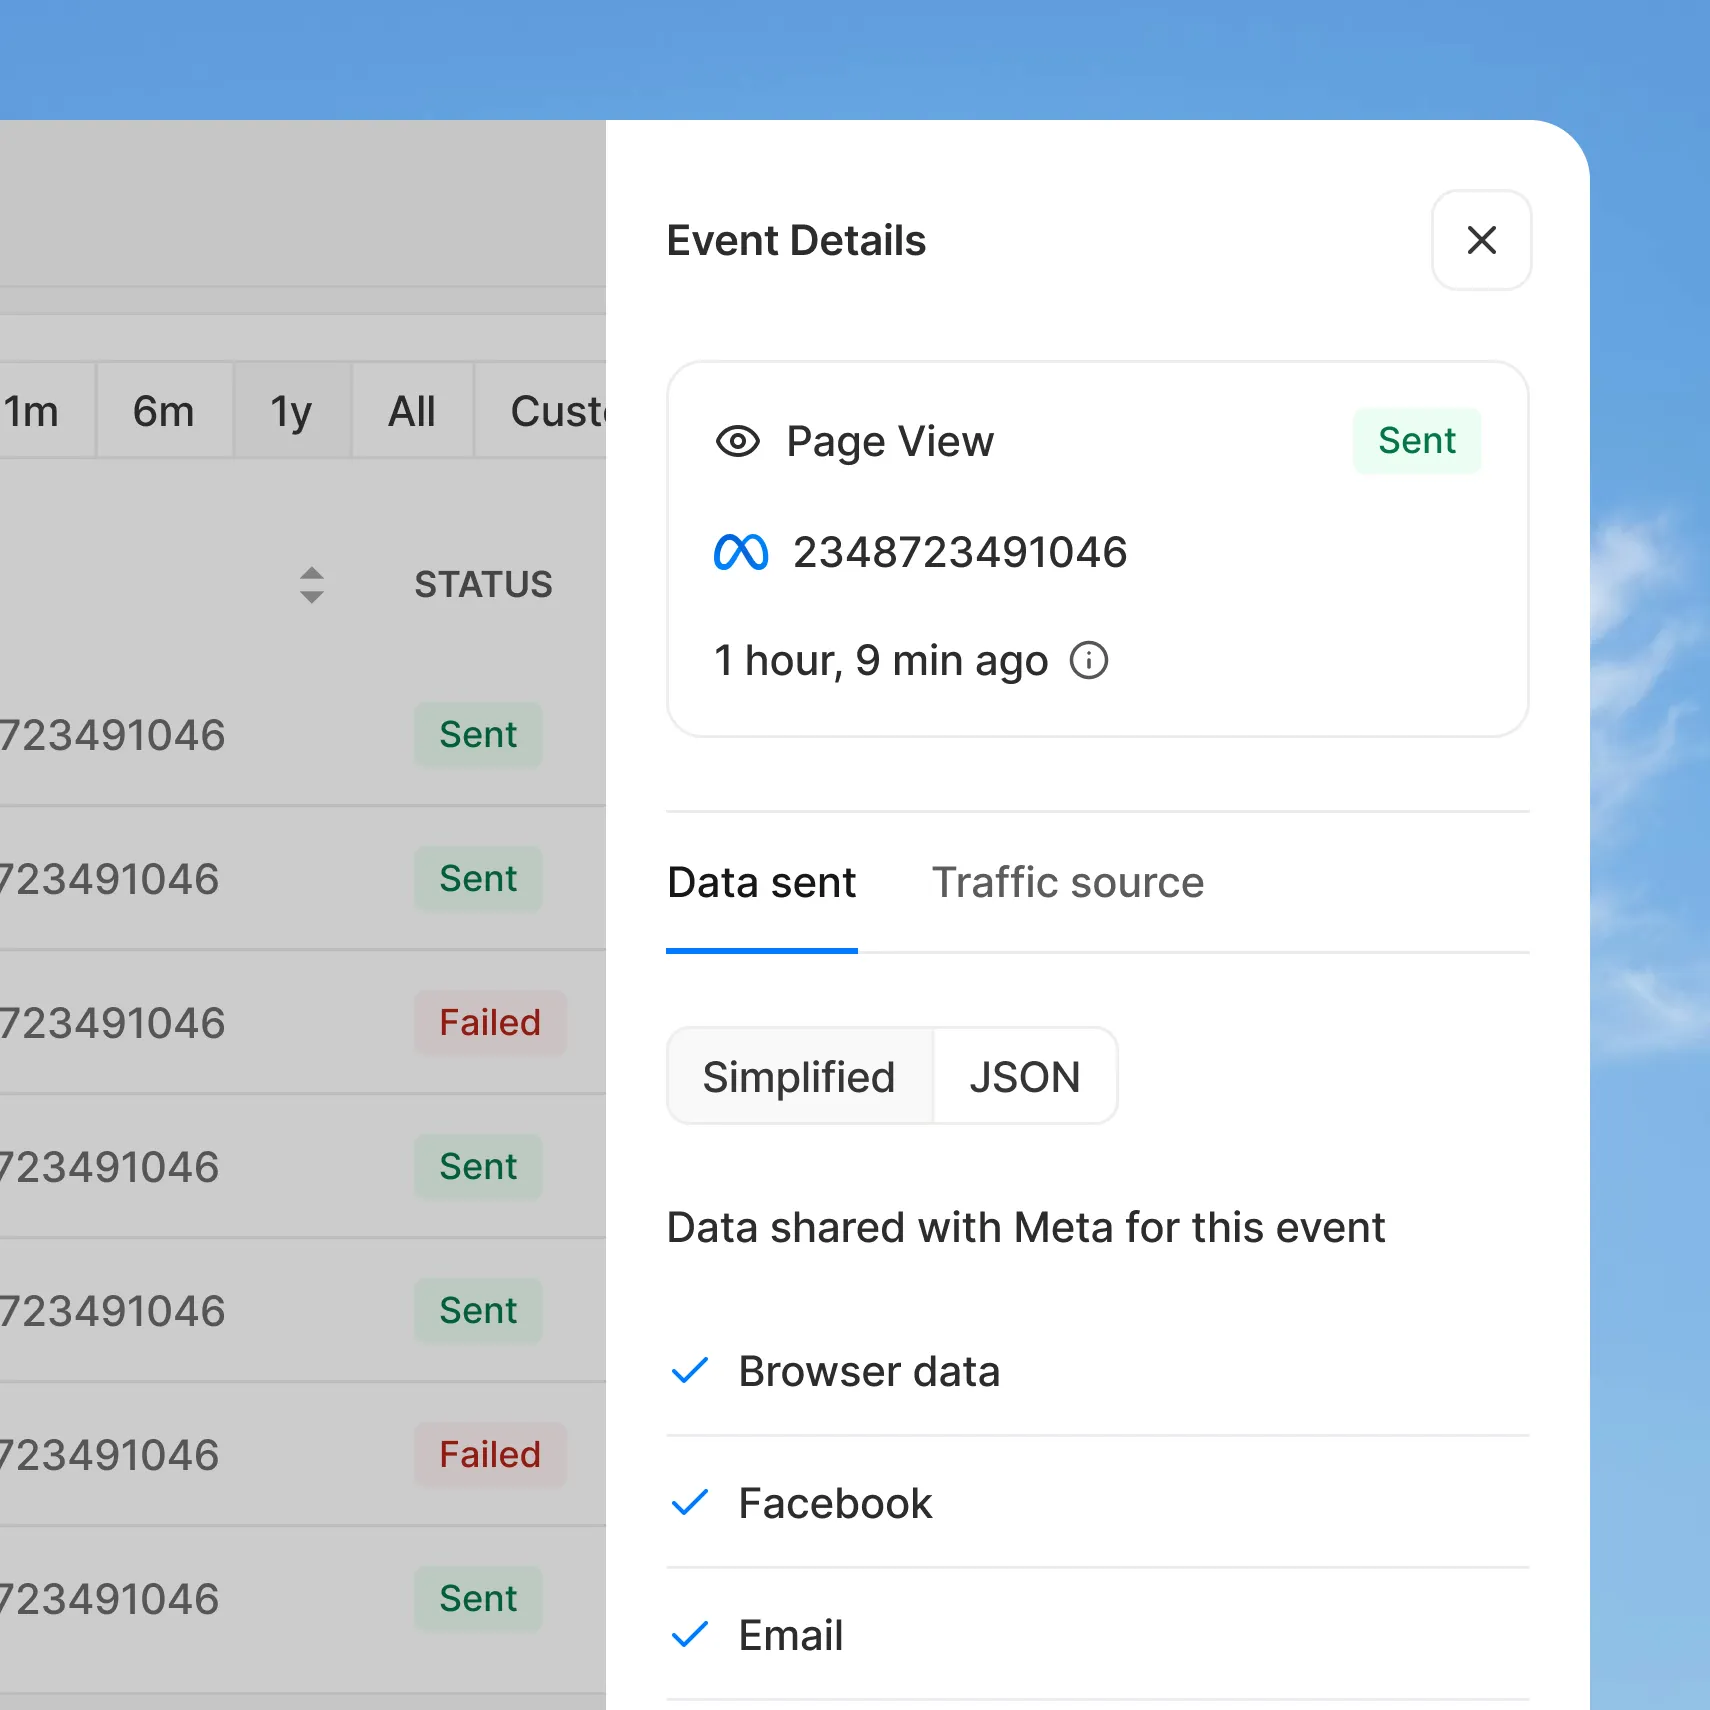Click the checkmark beside Email
The height and width of the screenshot is (1710, 1710).
click(x=690, y=1634)
